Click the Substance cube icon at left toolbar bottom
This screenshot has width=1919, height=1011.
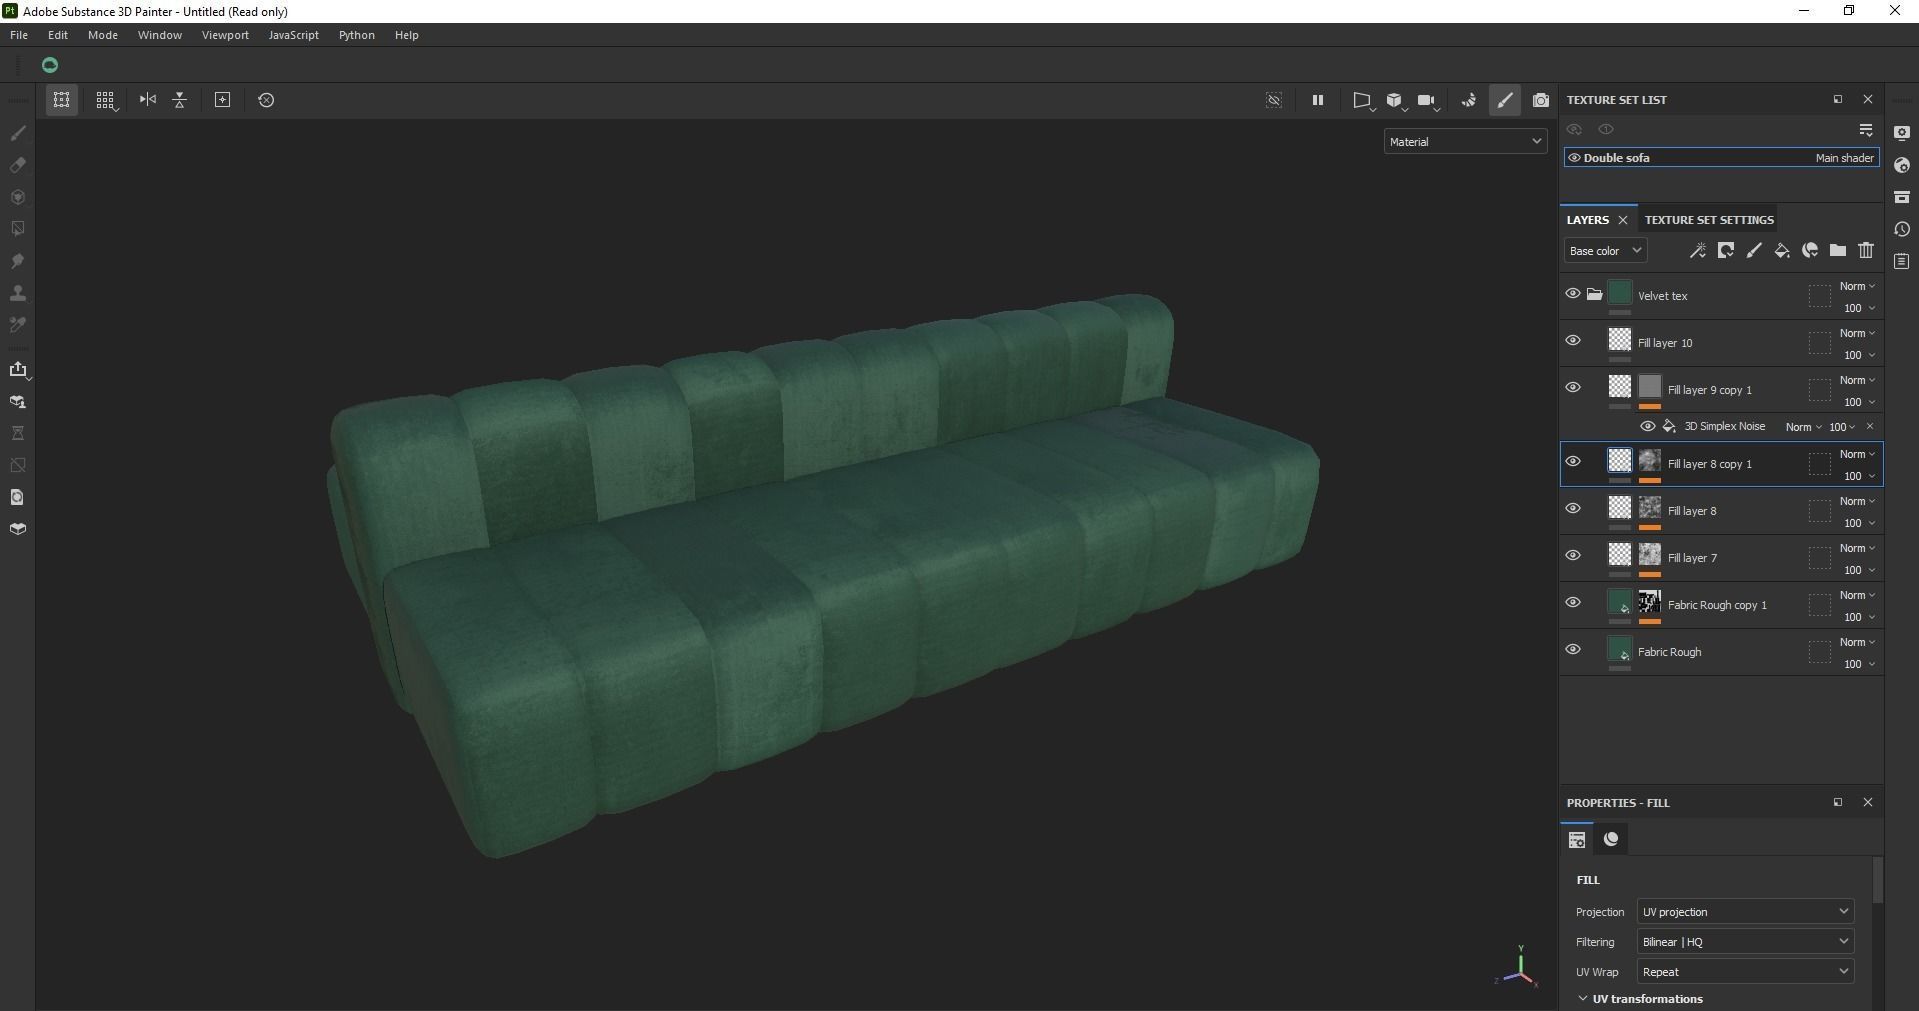tap(18, 529)
